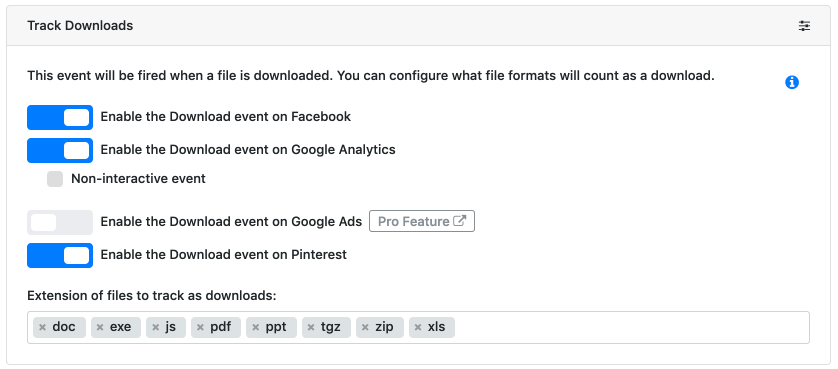
Task: Turn off the Pinterest Download event
Action: 60,255
